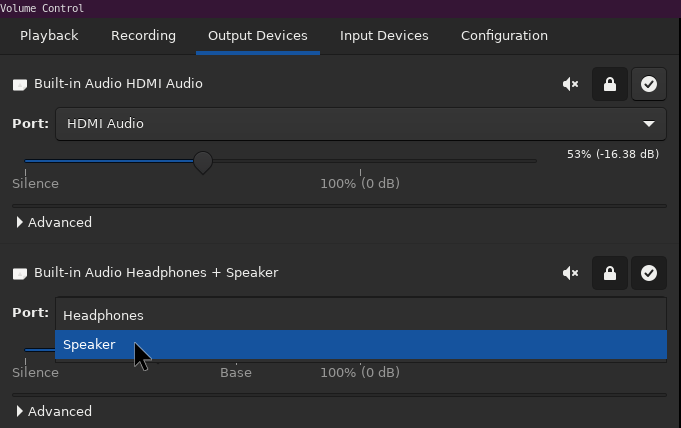The width and height of the screenshot is (681, 428).
Task: Choose Headphones from the port list
Action: (361, 315)
